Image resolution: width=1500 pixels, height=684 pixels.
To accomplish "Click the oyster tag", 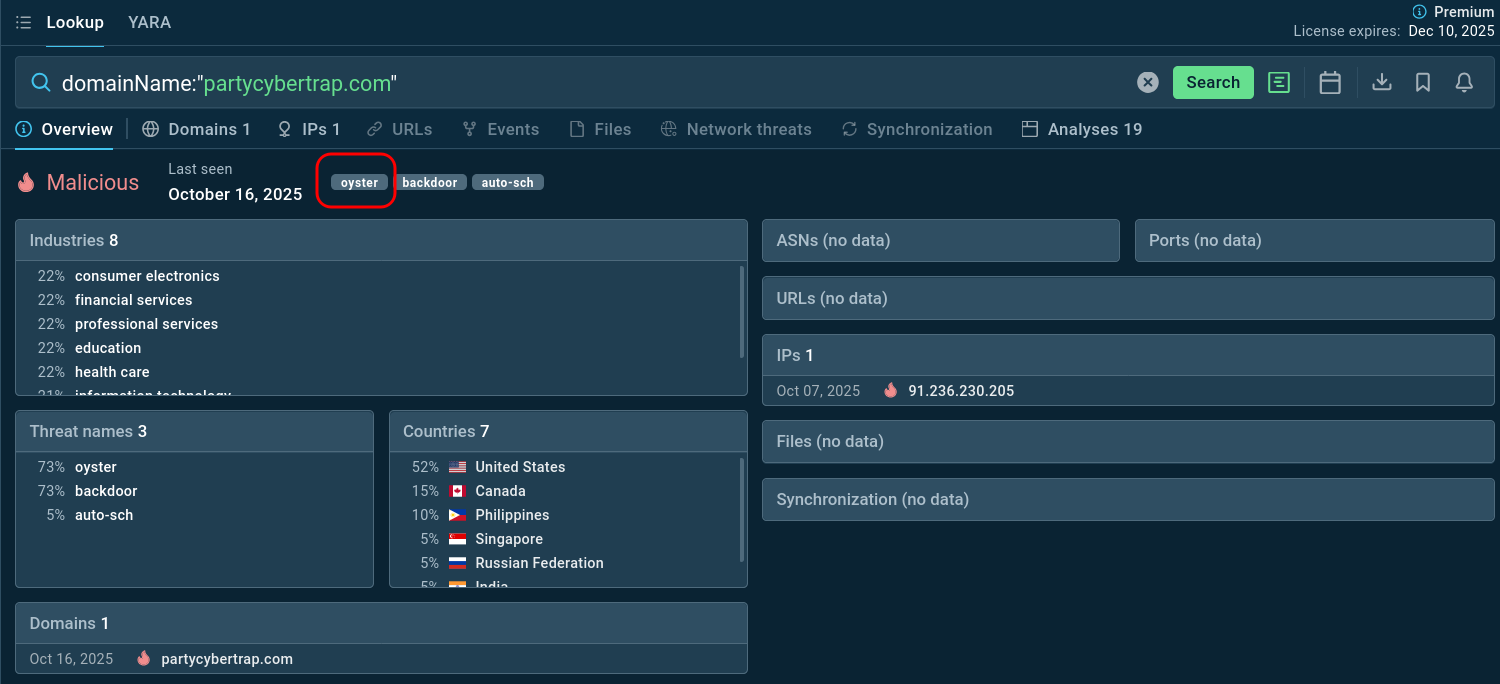I will tap(359, 183).
